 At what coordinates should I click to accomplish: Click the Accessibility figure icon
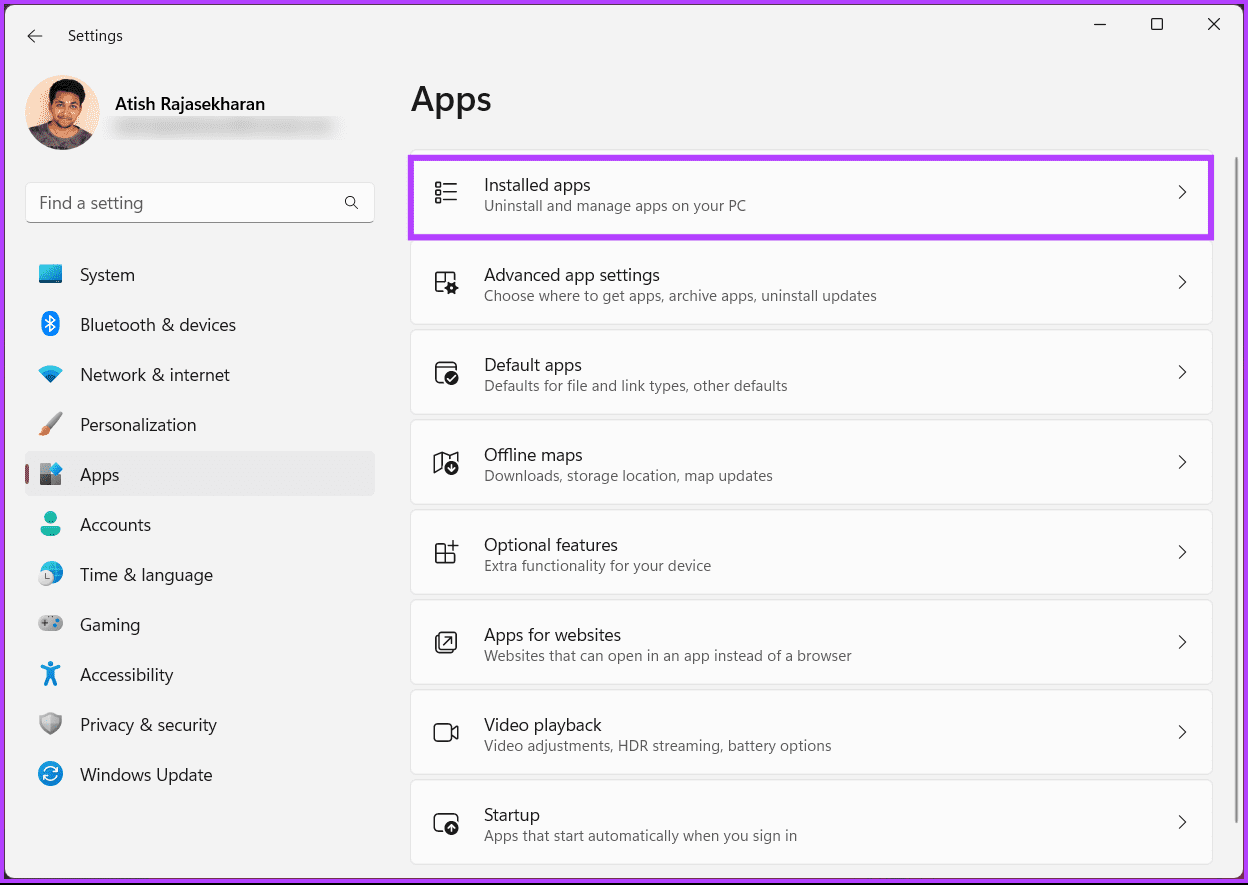[51, 674]
